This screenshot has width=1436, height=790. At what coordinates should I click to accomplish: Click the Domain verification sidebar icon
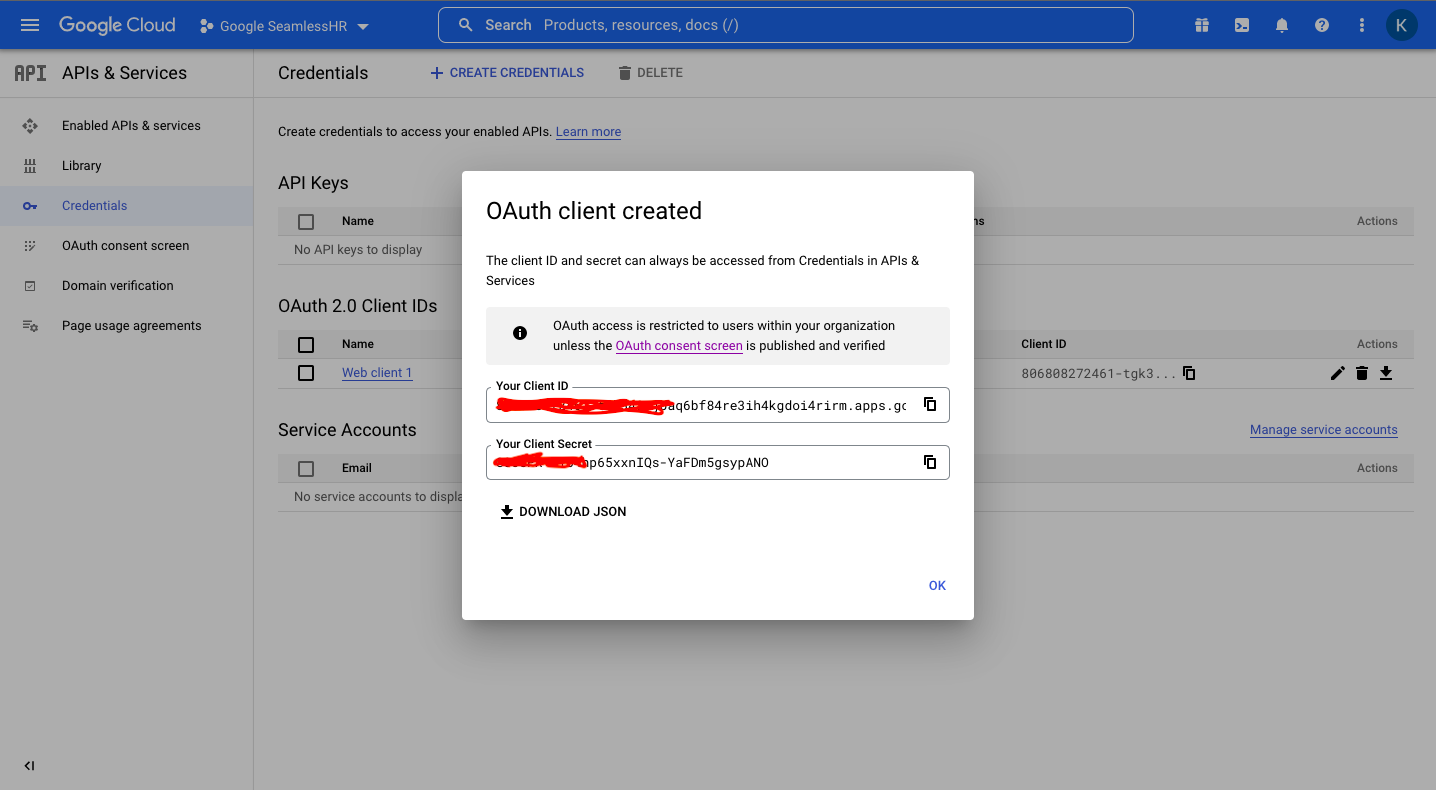[x=30, y=286]
